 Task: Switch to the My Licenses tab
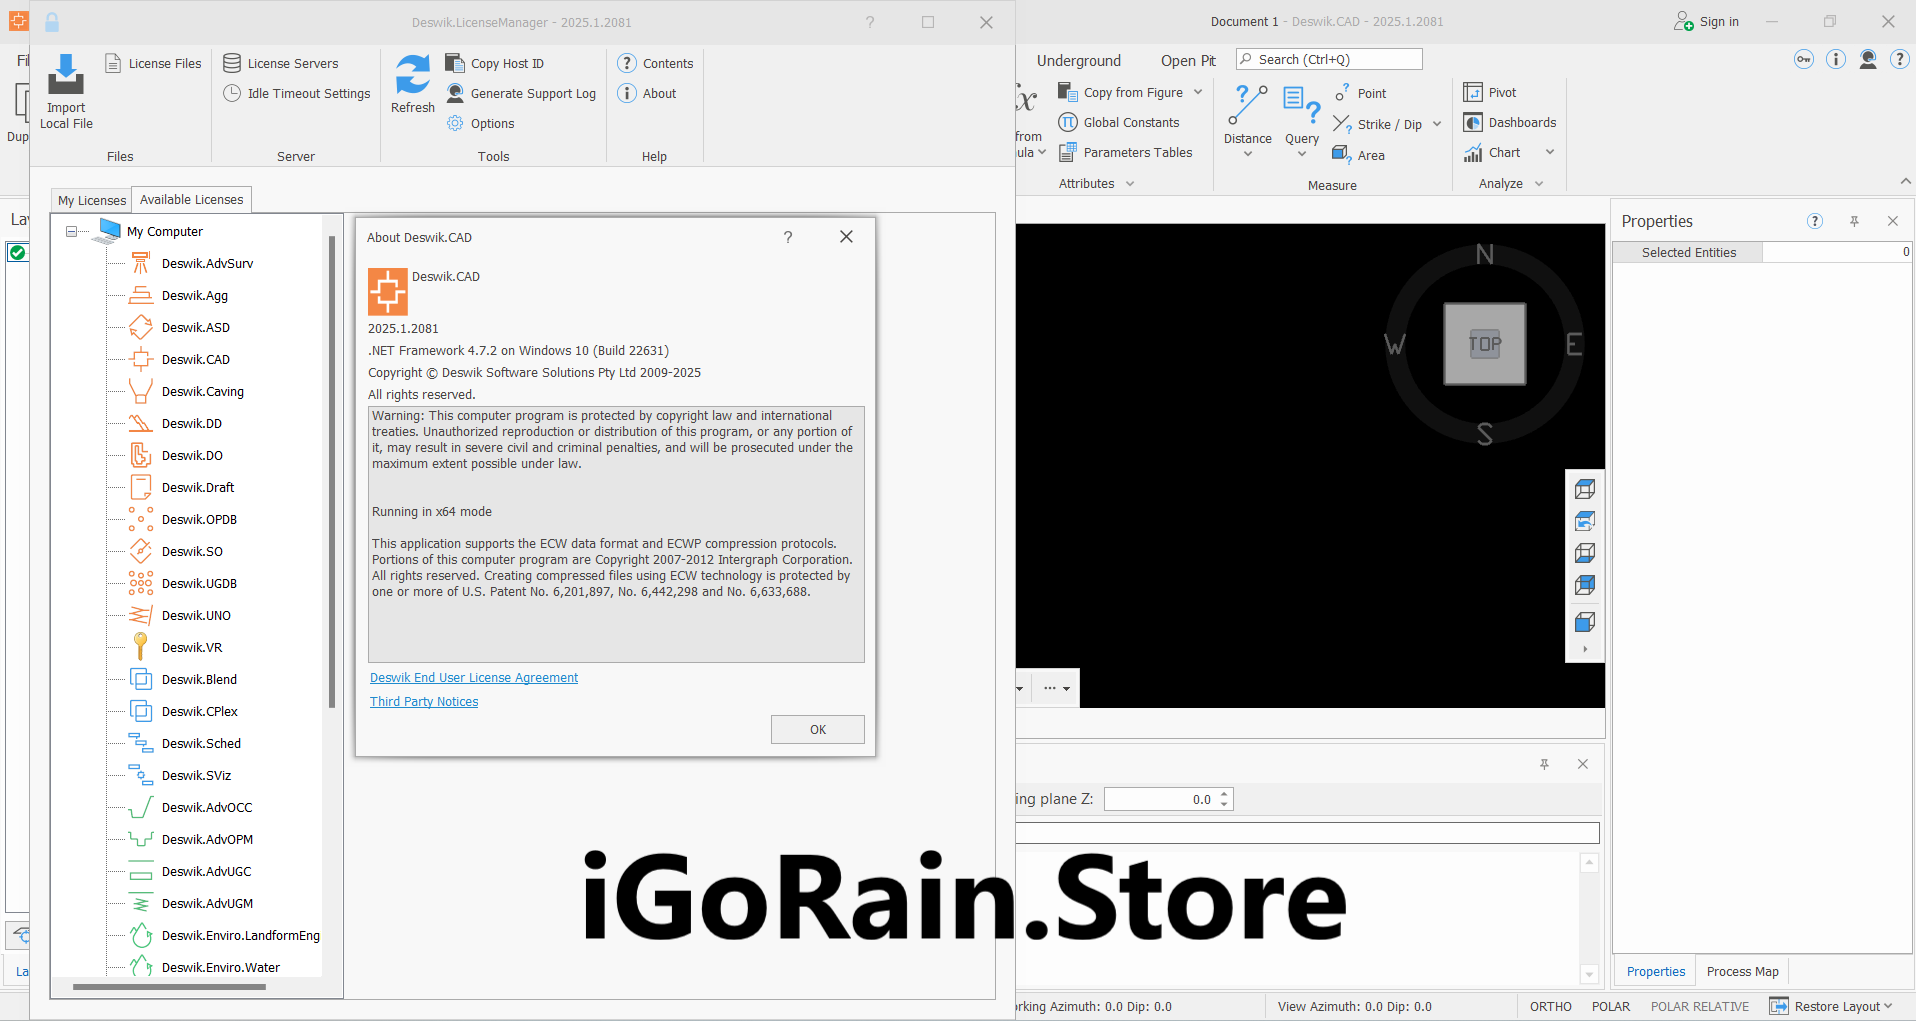[92, 201]
